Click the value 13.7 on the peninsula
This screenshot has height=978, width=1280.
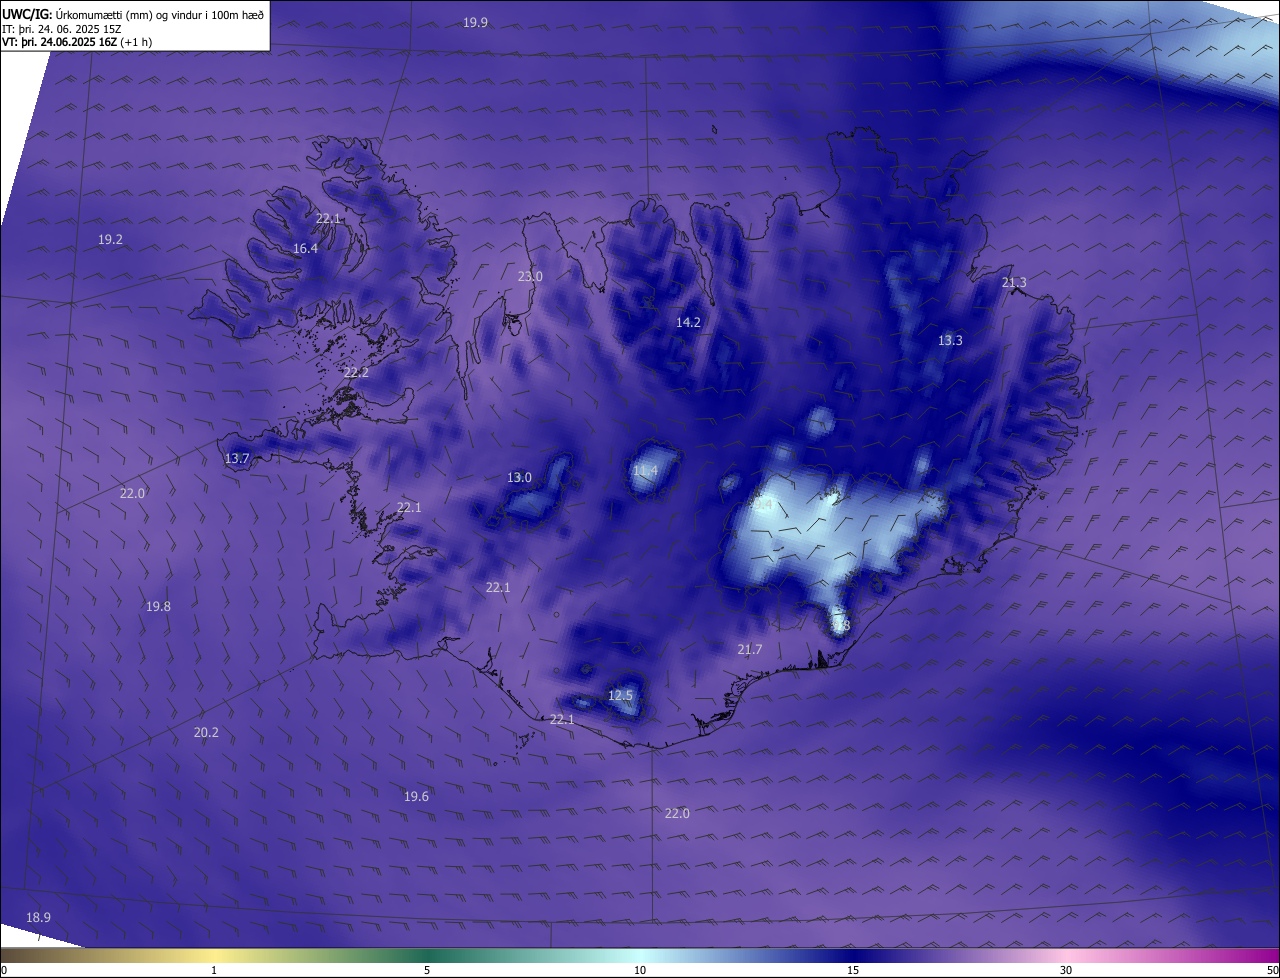237,458
